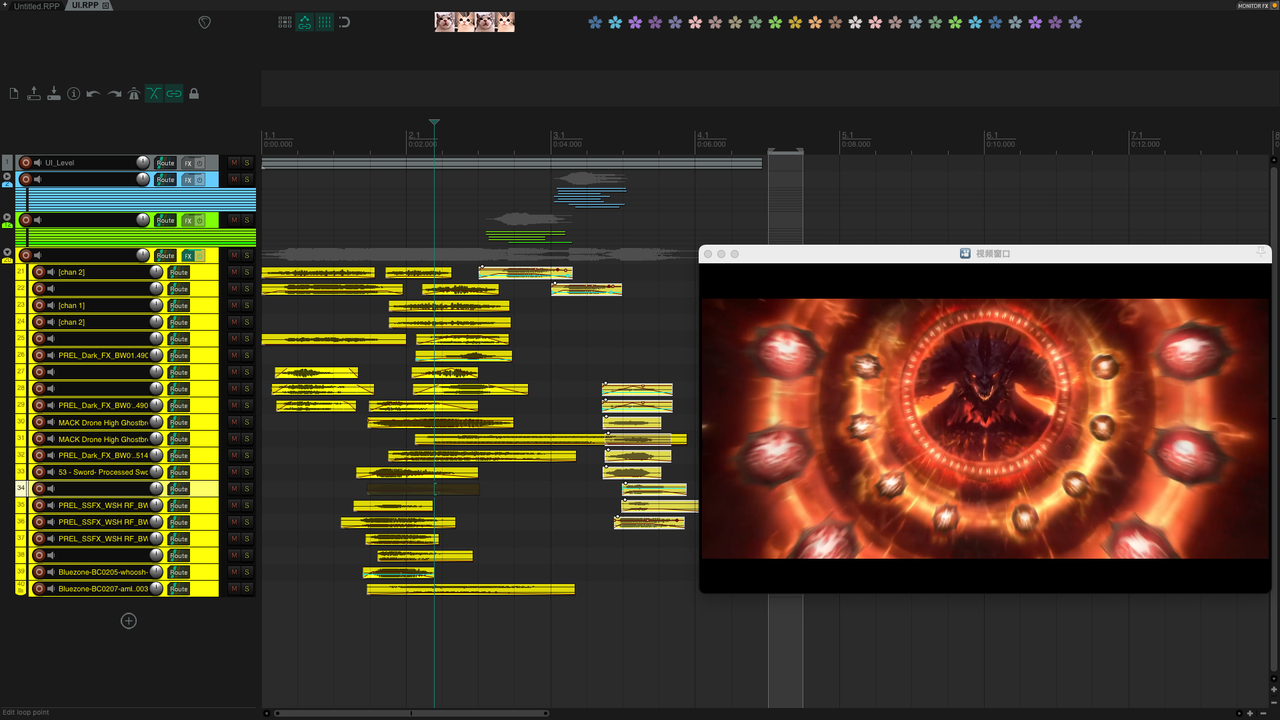Mute track 30 MACK Drone High
Viewport: 1280px width, 720px height.
point(234,422)
